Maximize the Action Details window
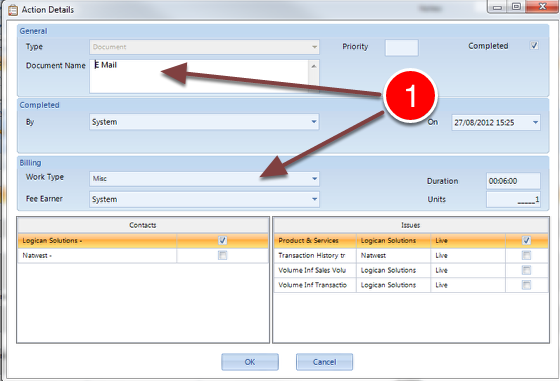Image resolution: width=560 pixels, height=381 pixels. (516, 7)
